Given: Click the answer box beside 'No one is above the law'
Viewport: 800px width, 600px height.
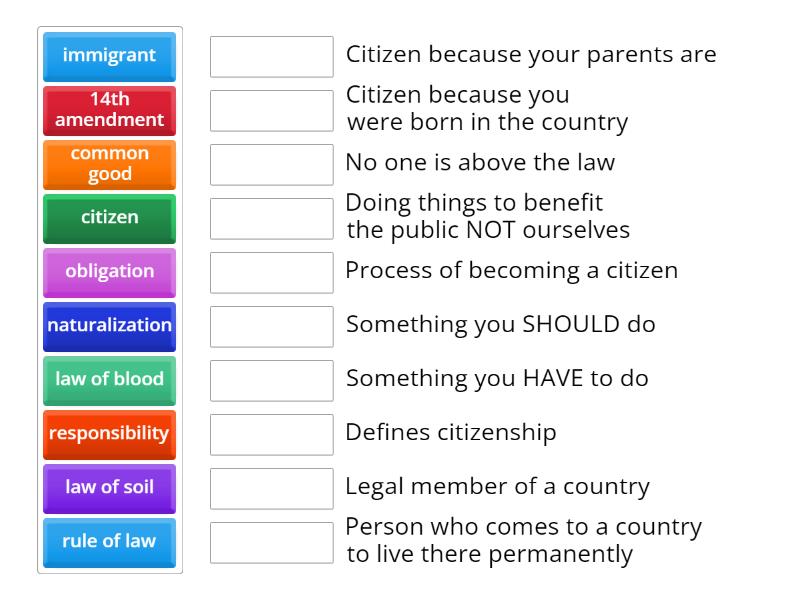Looking at the screenshot, I should (x=271, y=164).
